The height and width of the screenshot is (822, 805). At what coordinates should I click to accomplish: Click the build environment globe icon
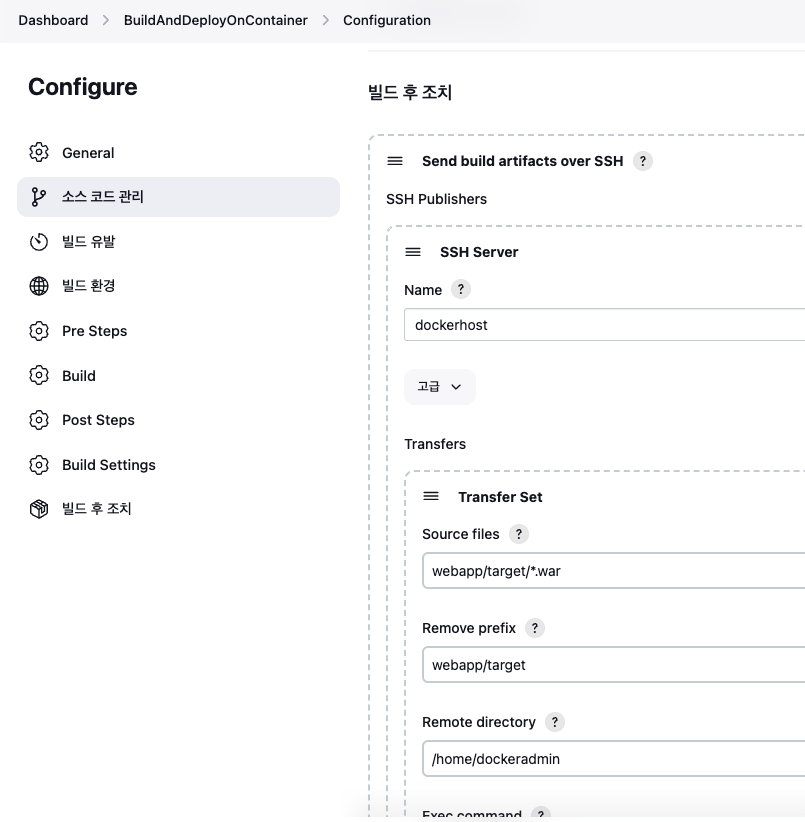point(39,286)
